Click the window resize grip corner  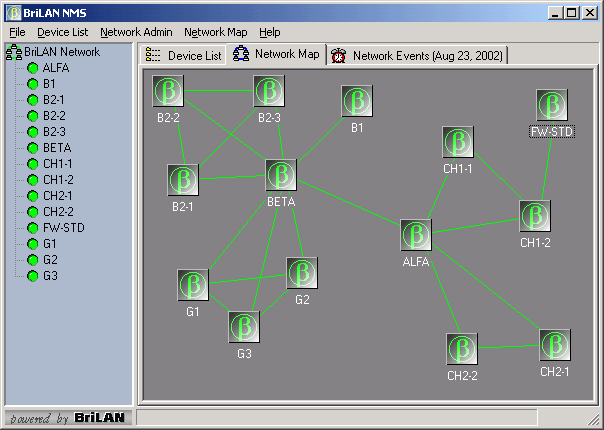coord(595,420)
